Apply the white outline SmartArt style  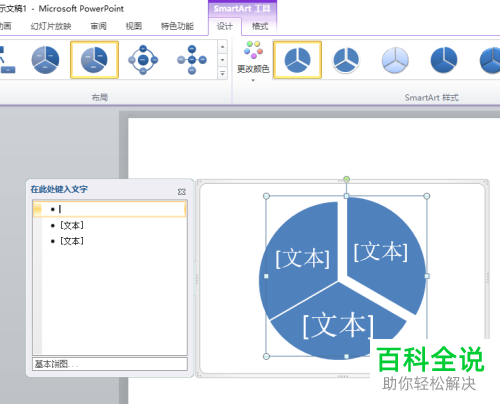(x=346, y=60)
